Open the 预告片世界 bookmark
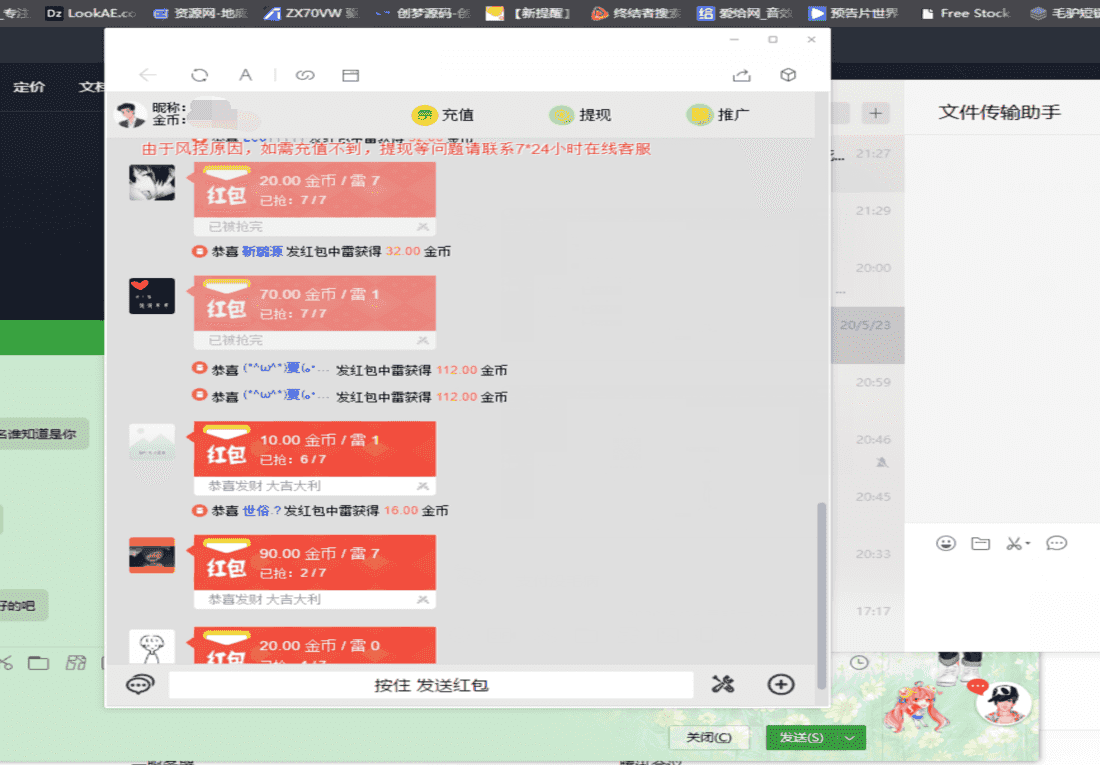The image size is (1100, 765). (x=853, y=13)
